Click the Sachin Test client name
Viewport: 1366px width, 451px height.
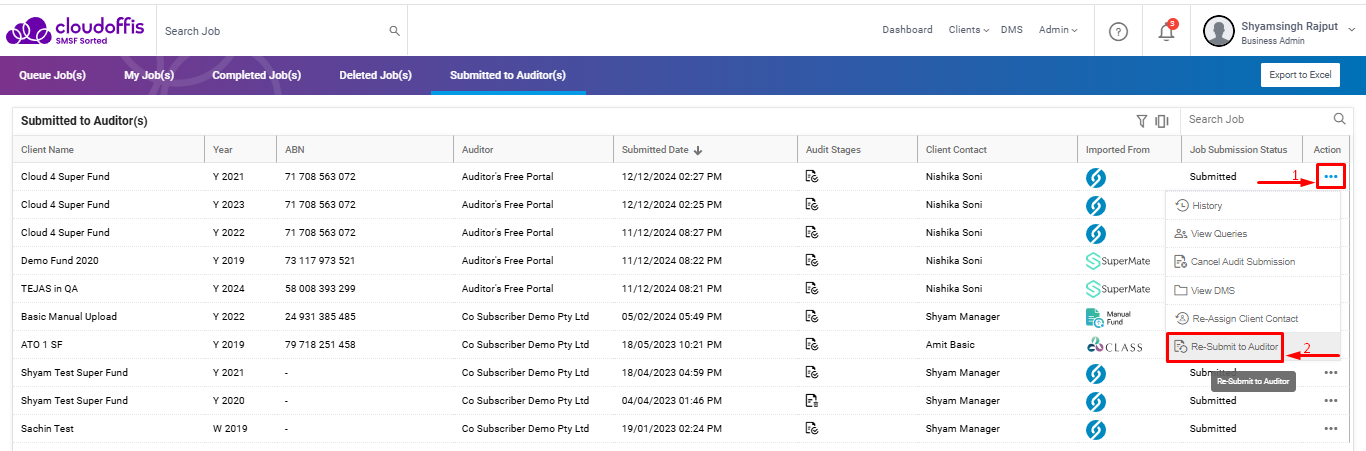pyautogui.click(x=48, y=429)
